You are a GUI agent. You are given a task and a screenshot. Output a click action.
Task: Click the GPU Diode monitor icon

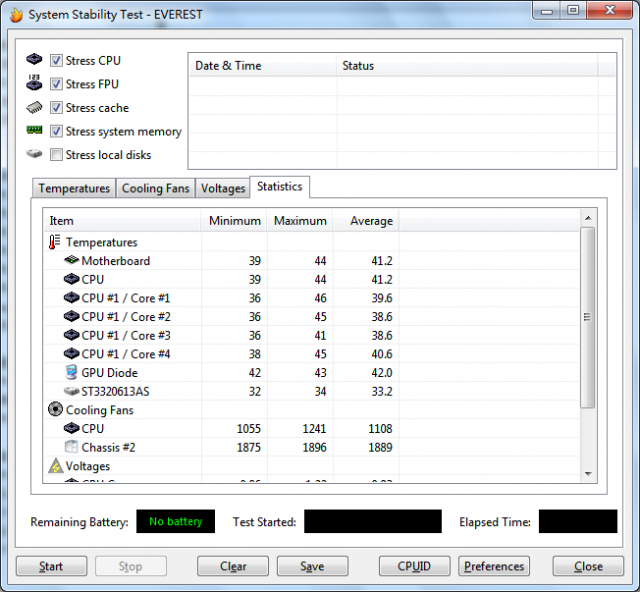click(x=71, y=372)
